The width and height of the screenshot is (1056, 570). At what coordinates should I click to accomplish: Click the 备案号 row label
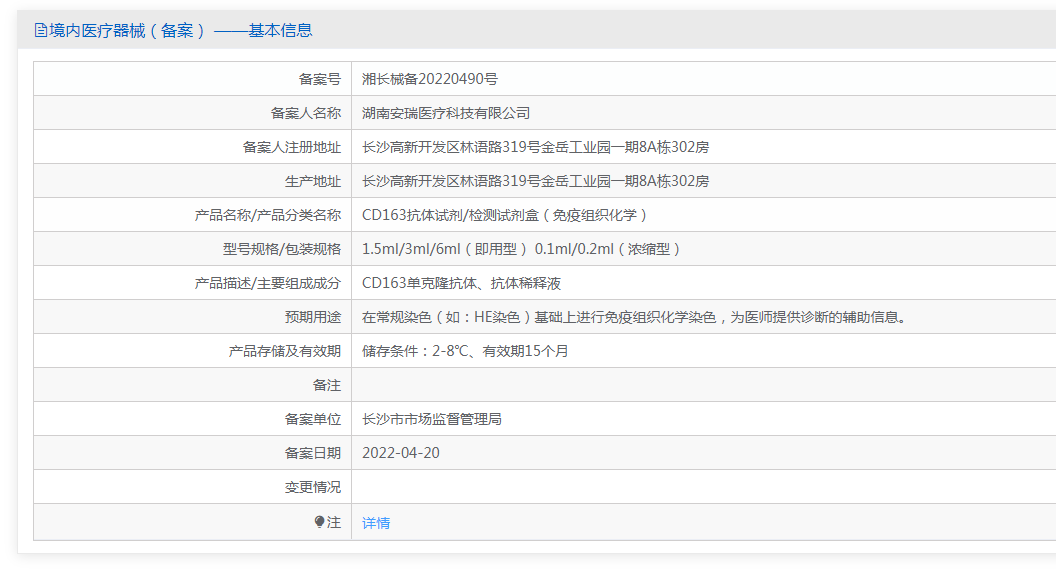tap(320, 79)
